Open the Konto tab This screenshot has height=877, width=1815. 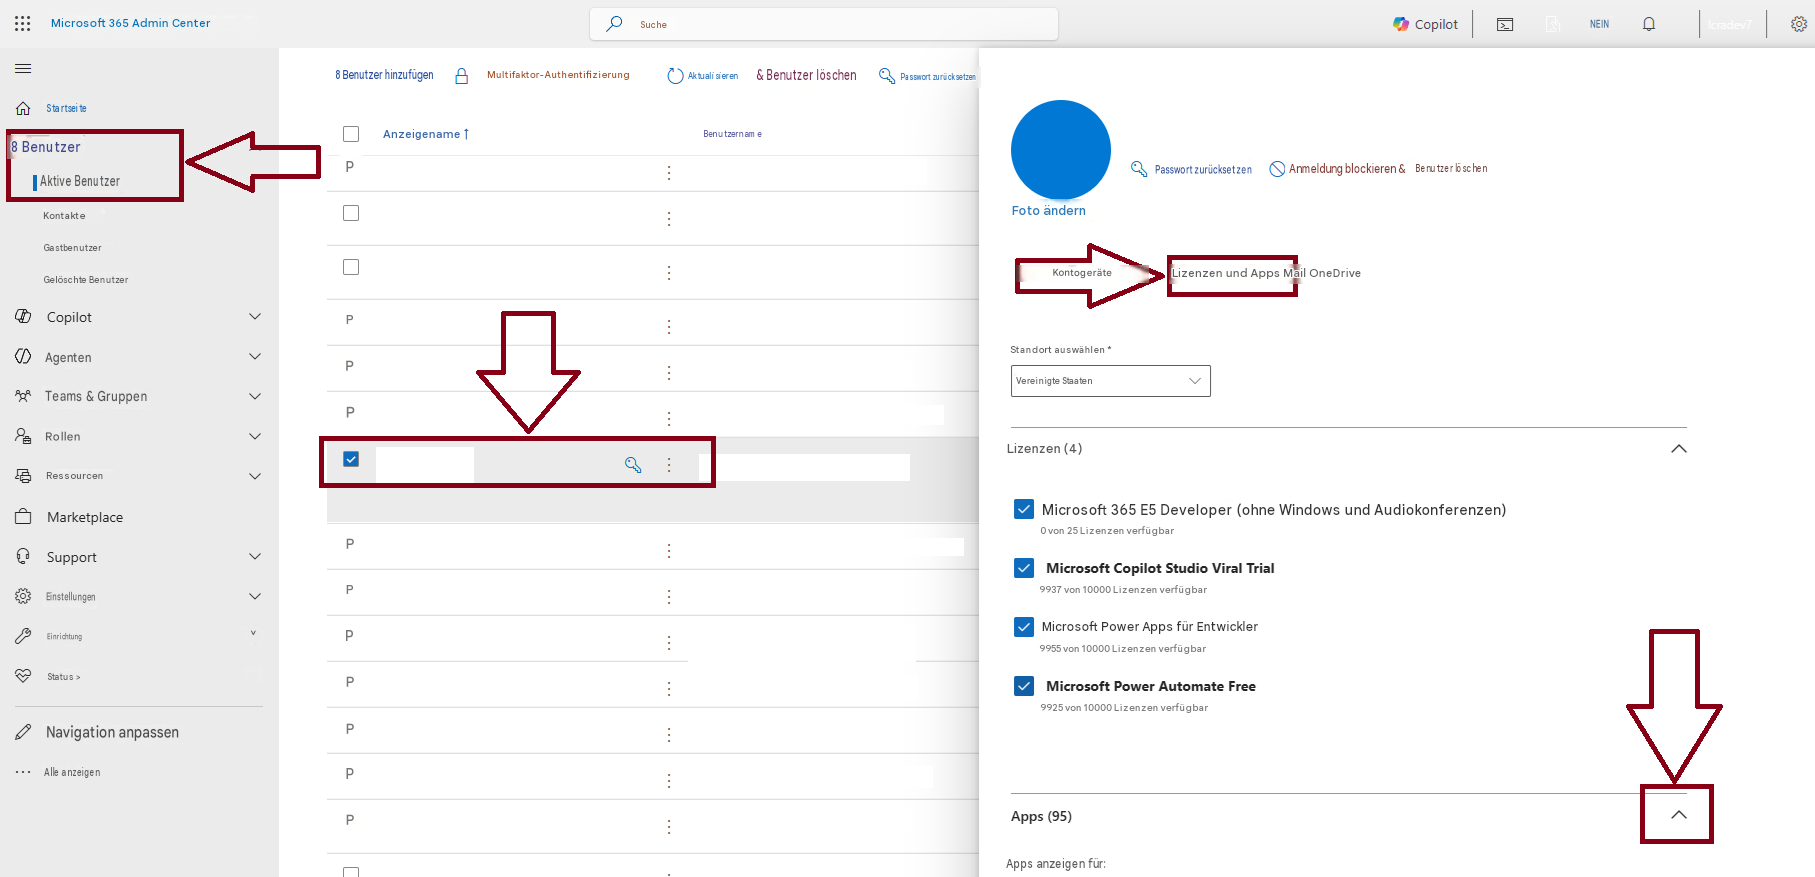pos(1065,273)
